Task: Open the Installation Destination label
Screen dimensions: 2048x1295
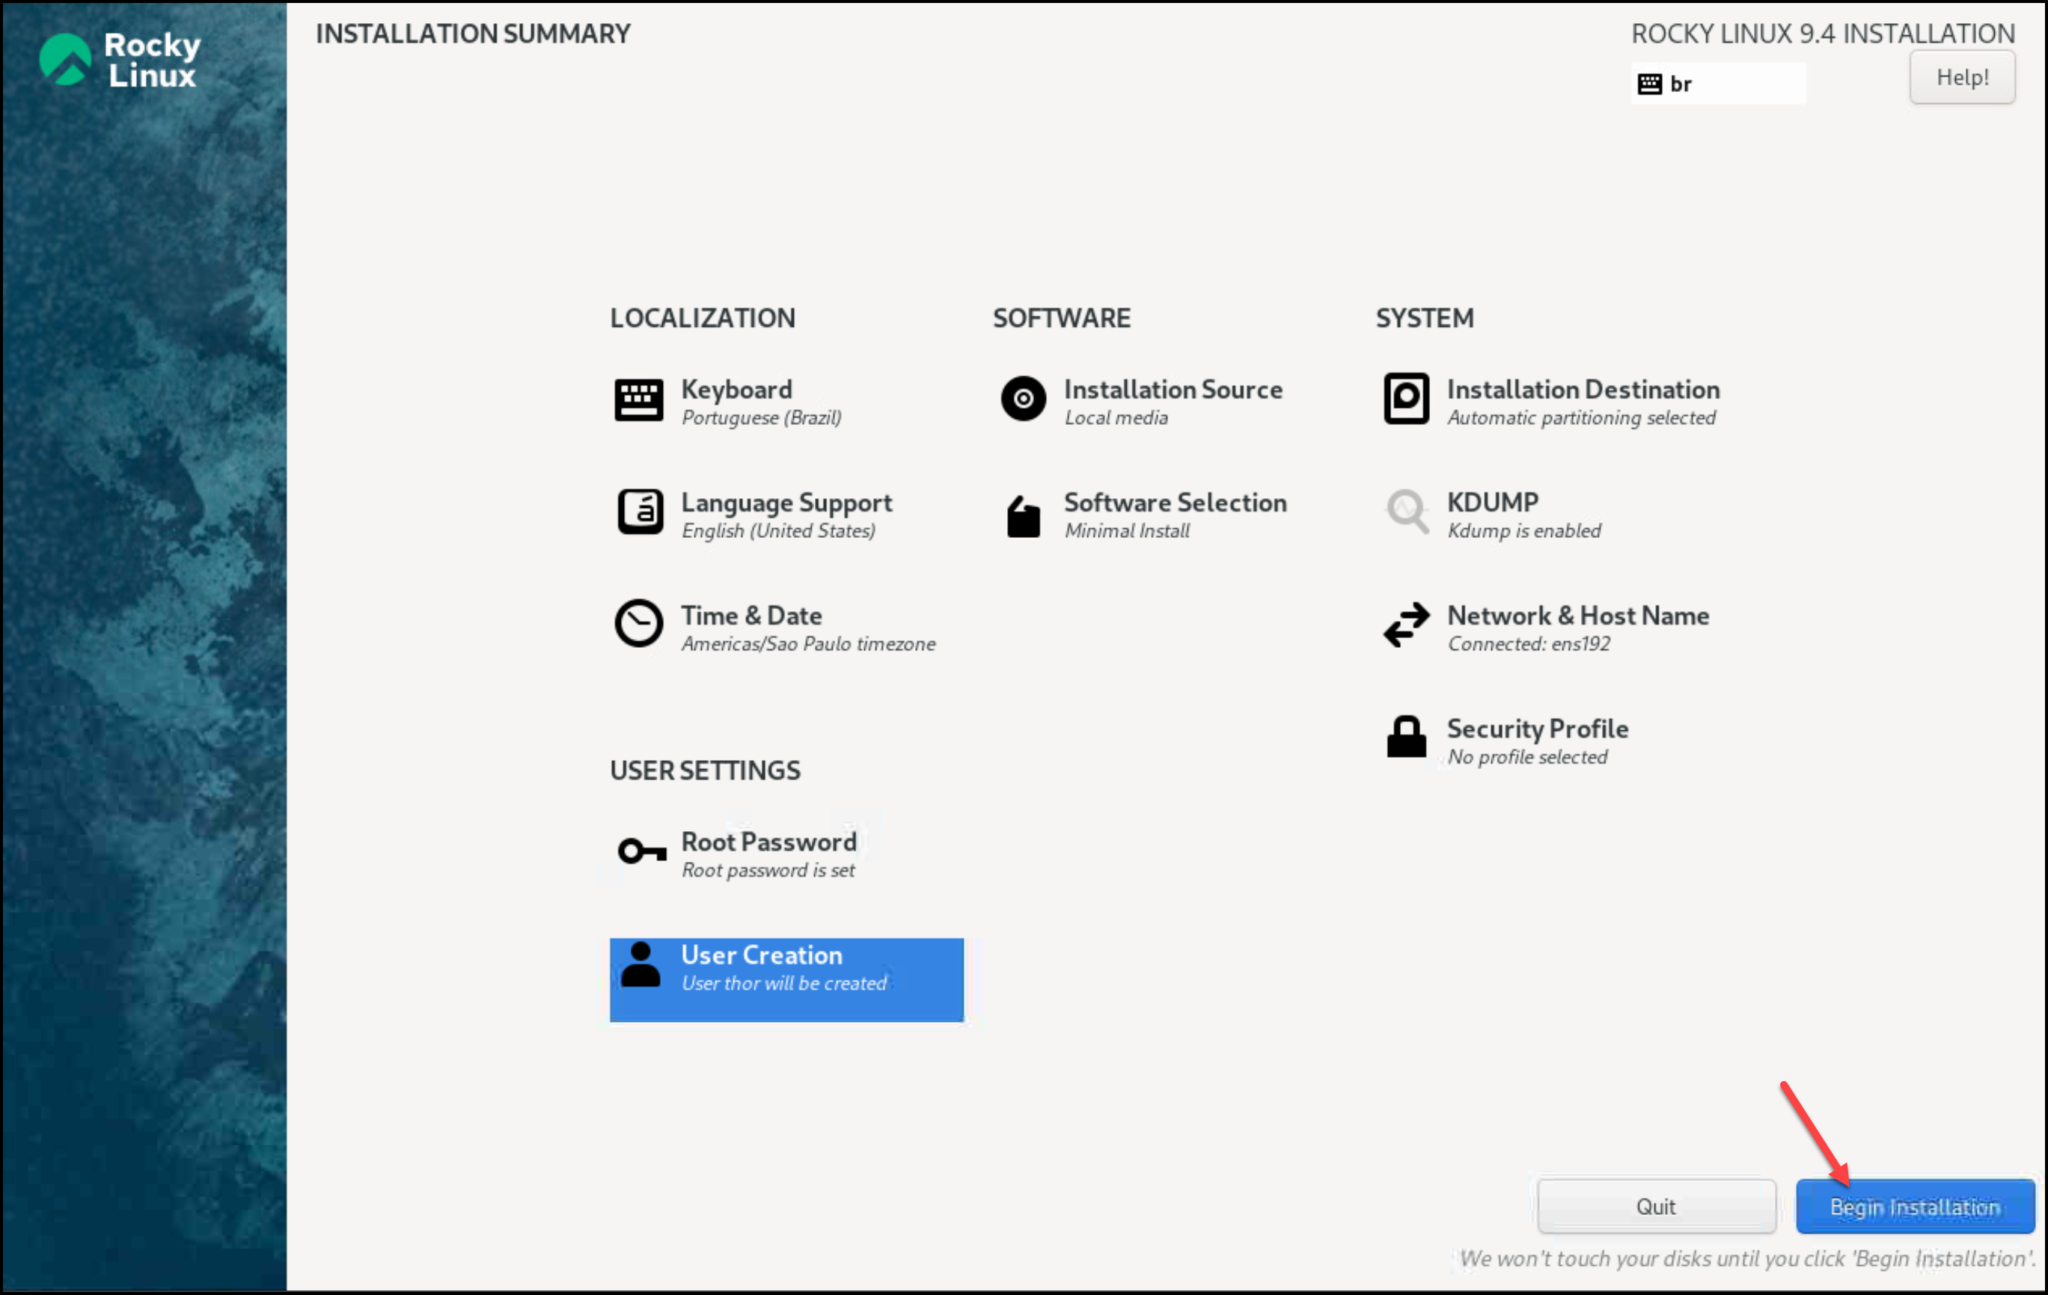Action: (x=1582, y=390)
